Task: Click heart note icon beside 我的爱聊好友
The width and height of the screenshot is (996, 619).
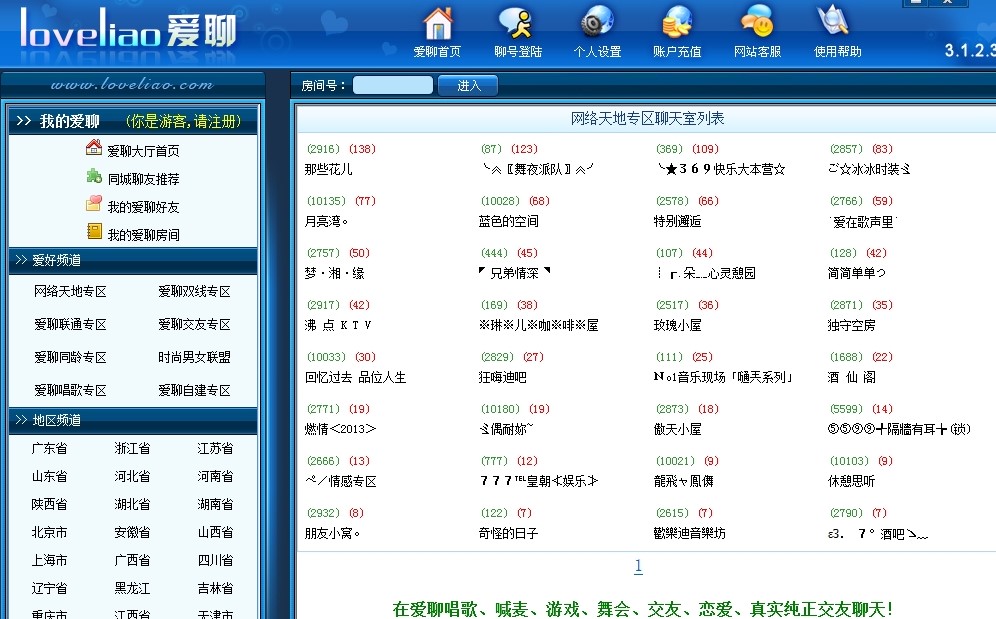Action: point(94,203)
